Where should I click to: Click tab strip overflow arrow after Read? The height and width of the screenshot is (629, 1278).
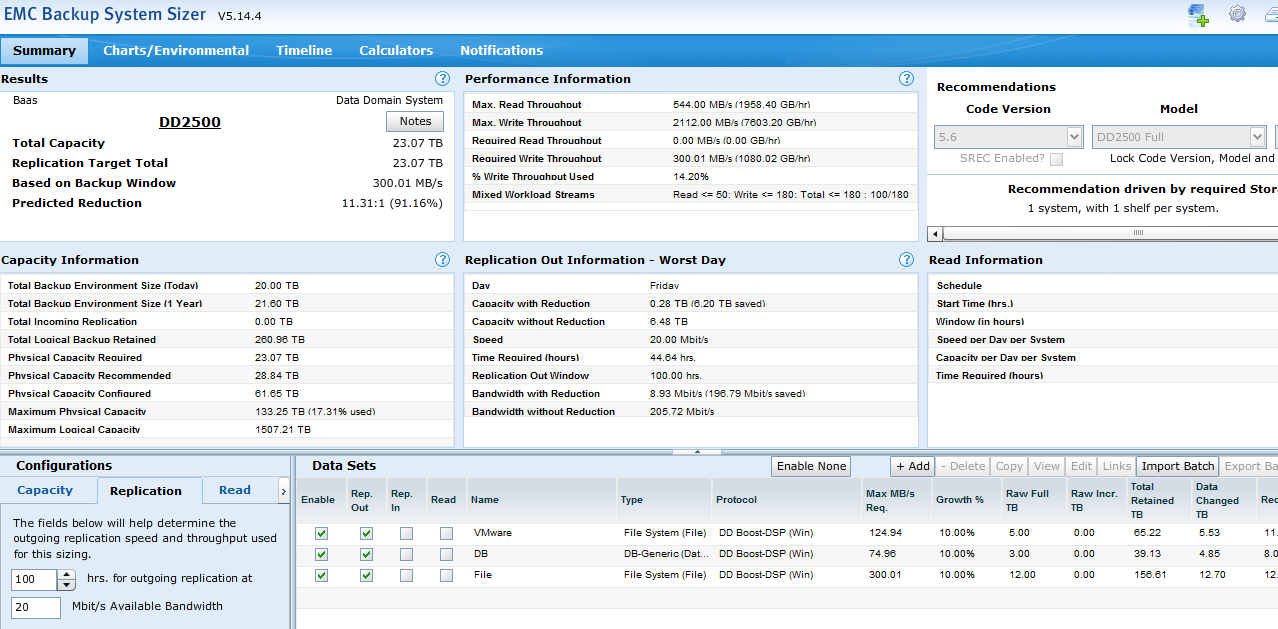tap(283, 490)
